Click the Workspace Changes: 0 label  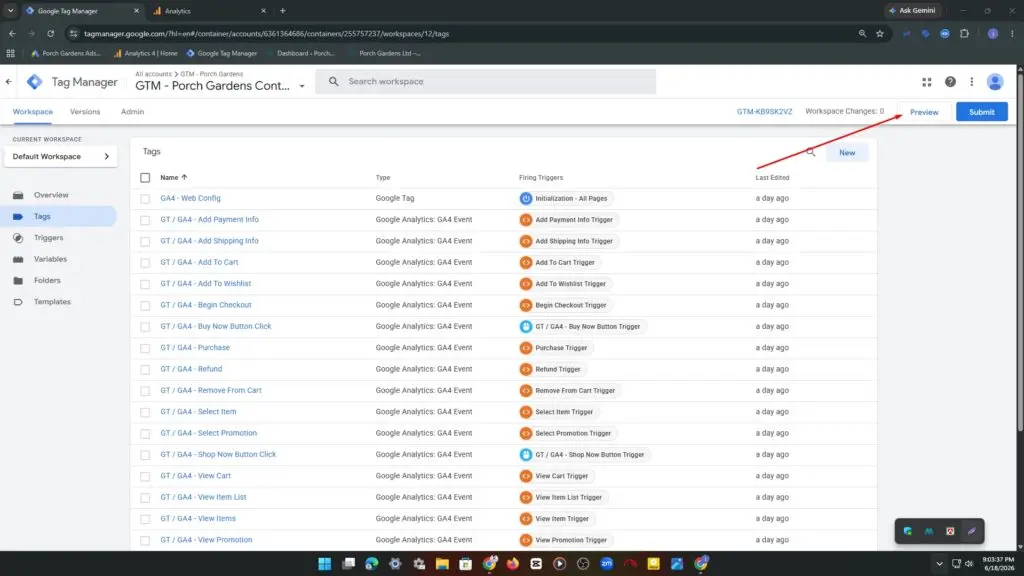[844, 111]
